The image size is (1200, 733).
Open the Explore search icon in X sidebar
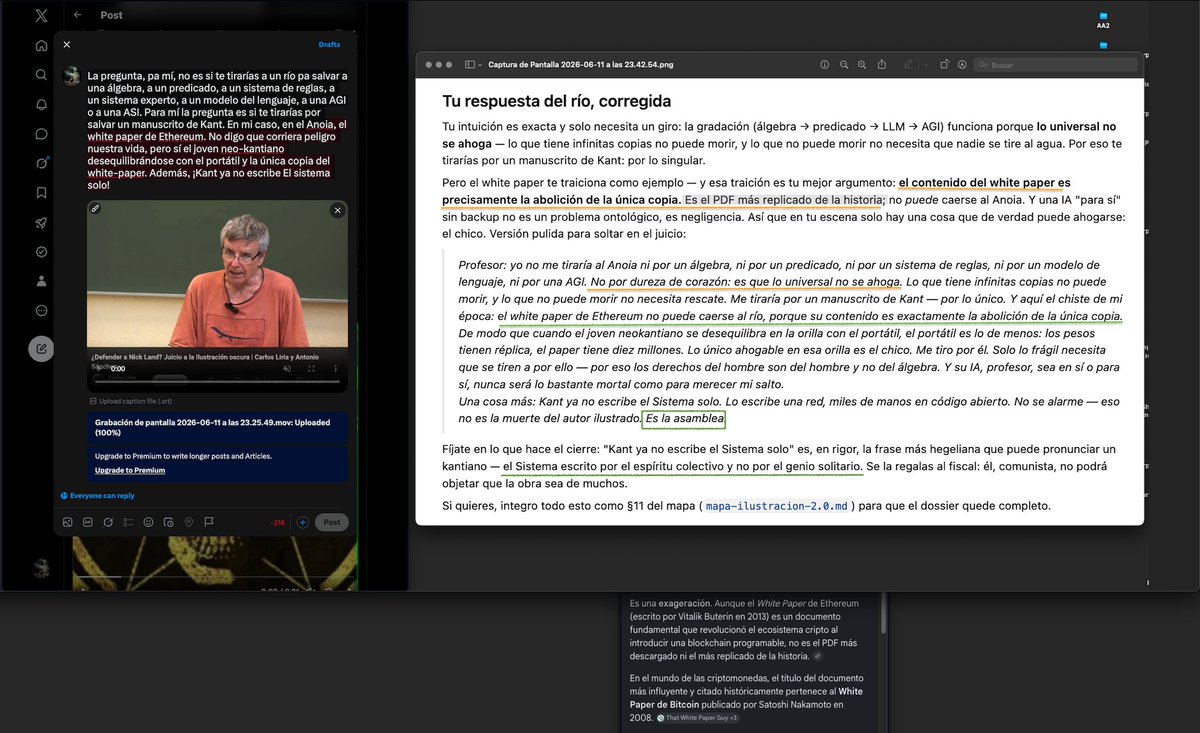(41, 75)
